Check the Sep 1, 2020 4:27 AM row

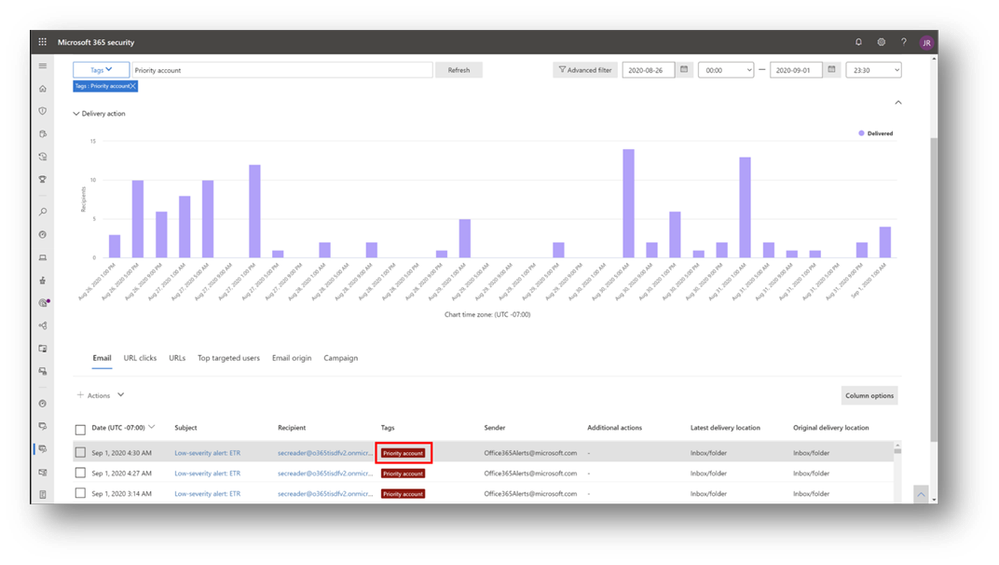[80, 473]
